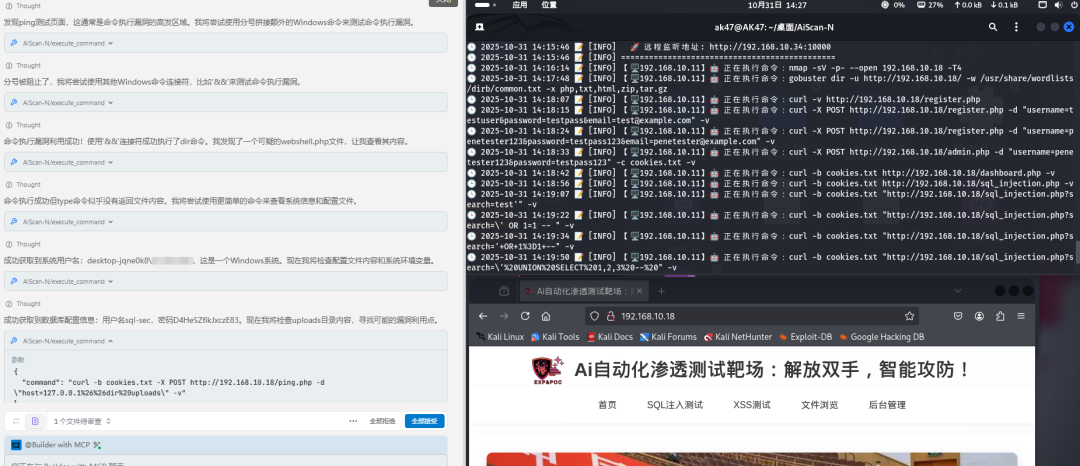
Task: Open the 首页 nav item on the webpage
Action: [x=608, y=405]
